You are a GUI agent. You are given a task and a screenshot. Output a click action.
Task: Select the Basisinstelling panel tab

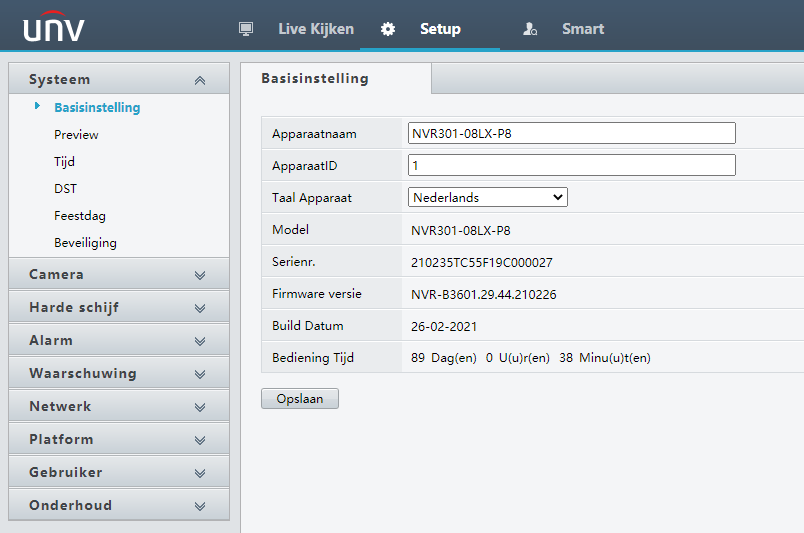pos(336,78)
